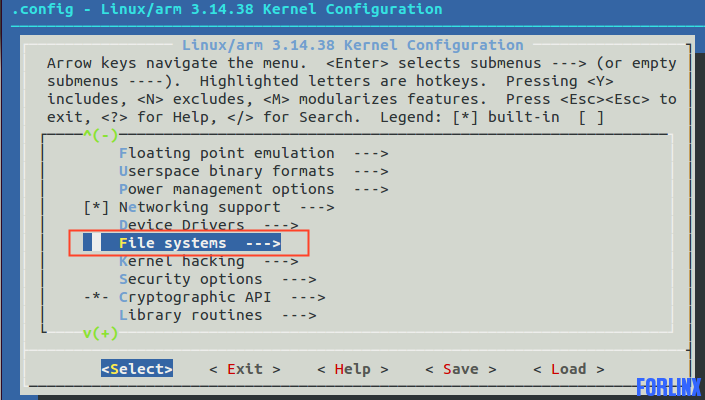Image resolution: width=705 pixels, height=400 pixels.
Task: Open Device Drivers submenu
Action: [x=209, y=225]
